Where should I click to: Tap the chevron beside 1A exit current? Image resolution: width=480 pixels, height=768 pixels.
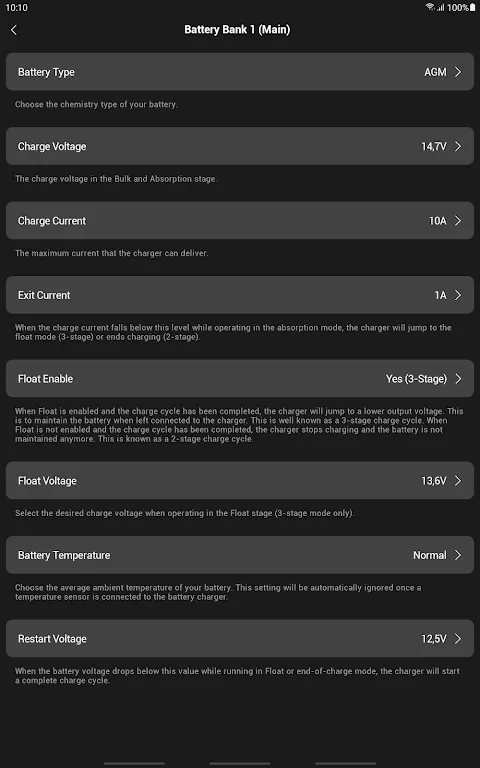tap(458, 295)
